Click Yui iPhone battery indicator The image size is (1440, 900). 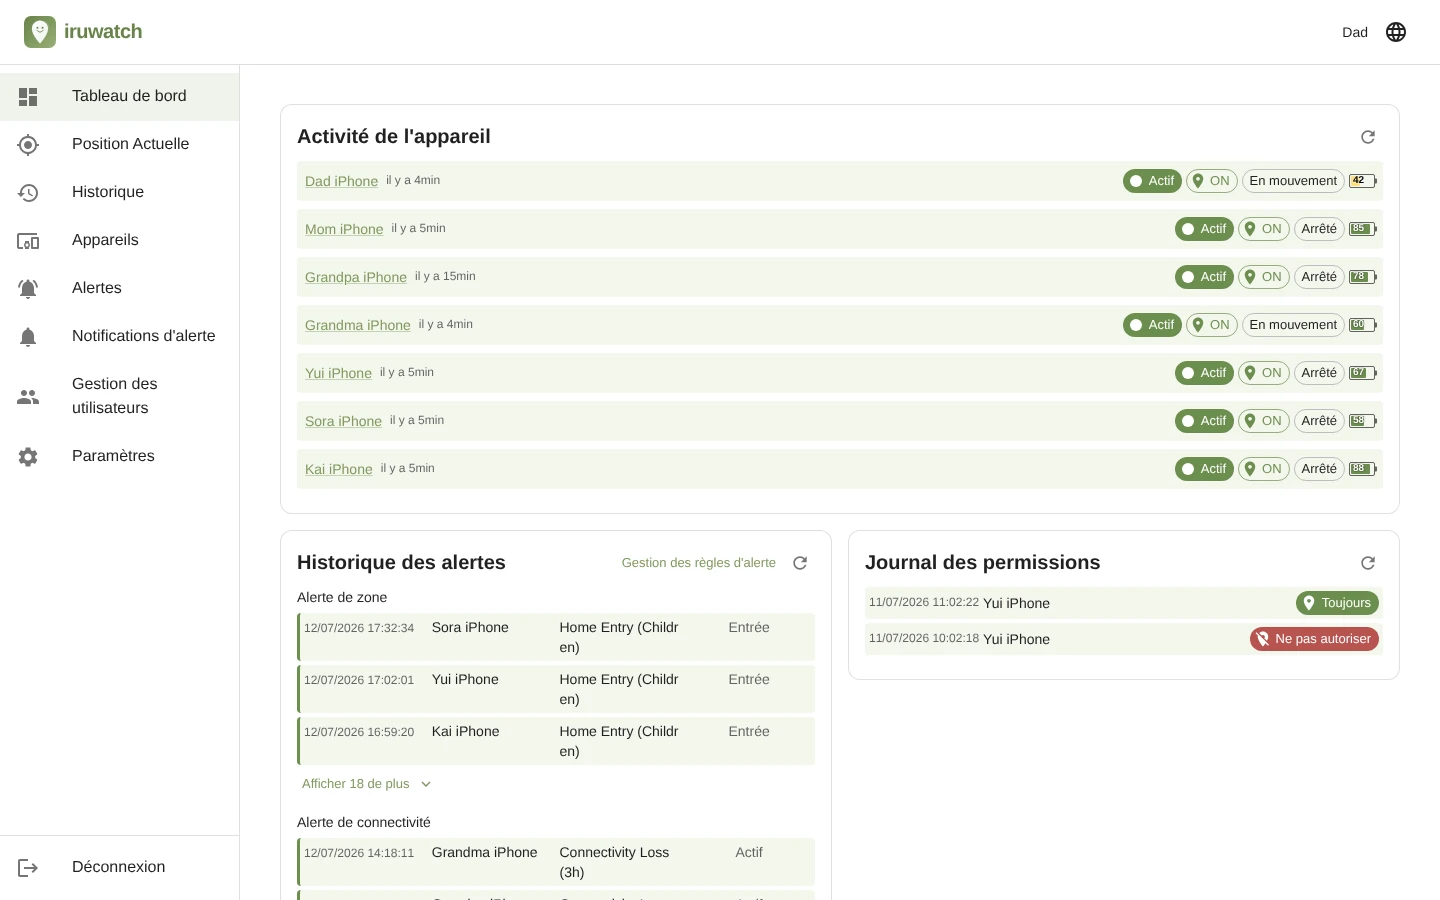pos(1363,373)
